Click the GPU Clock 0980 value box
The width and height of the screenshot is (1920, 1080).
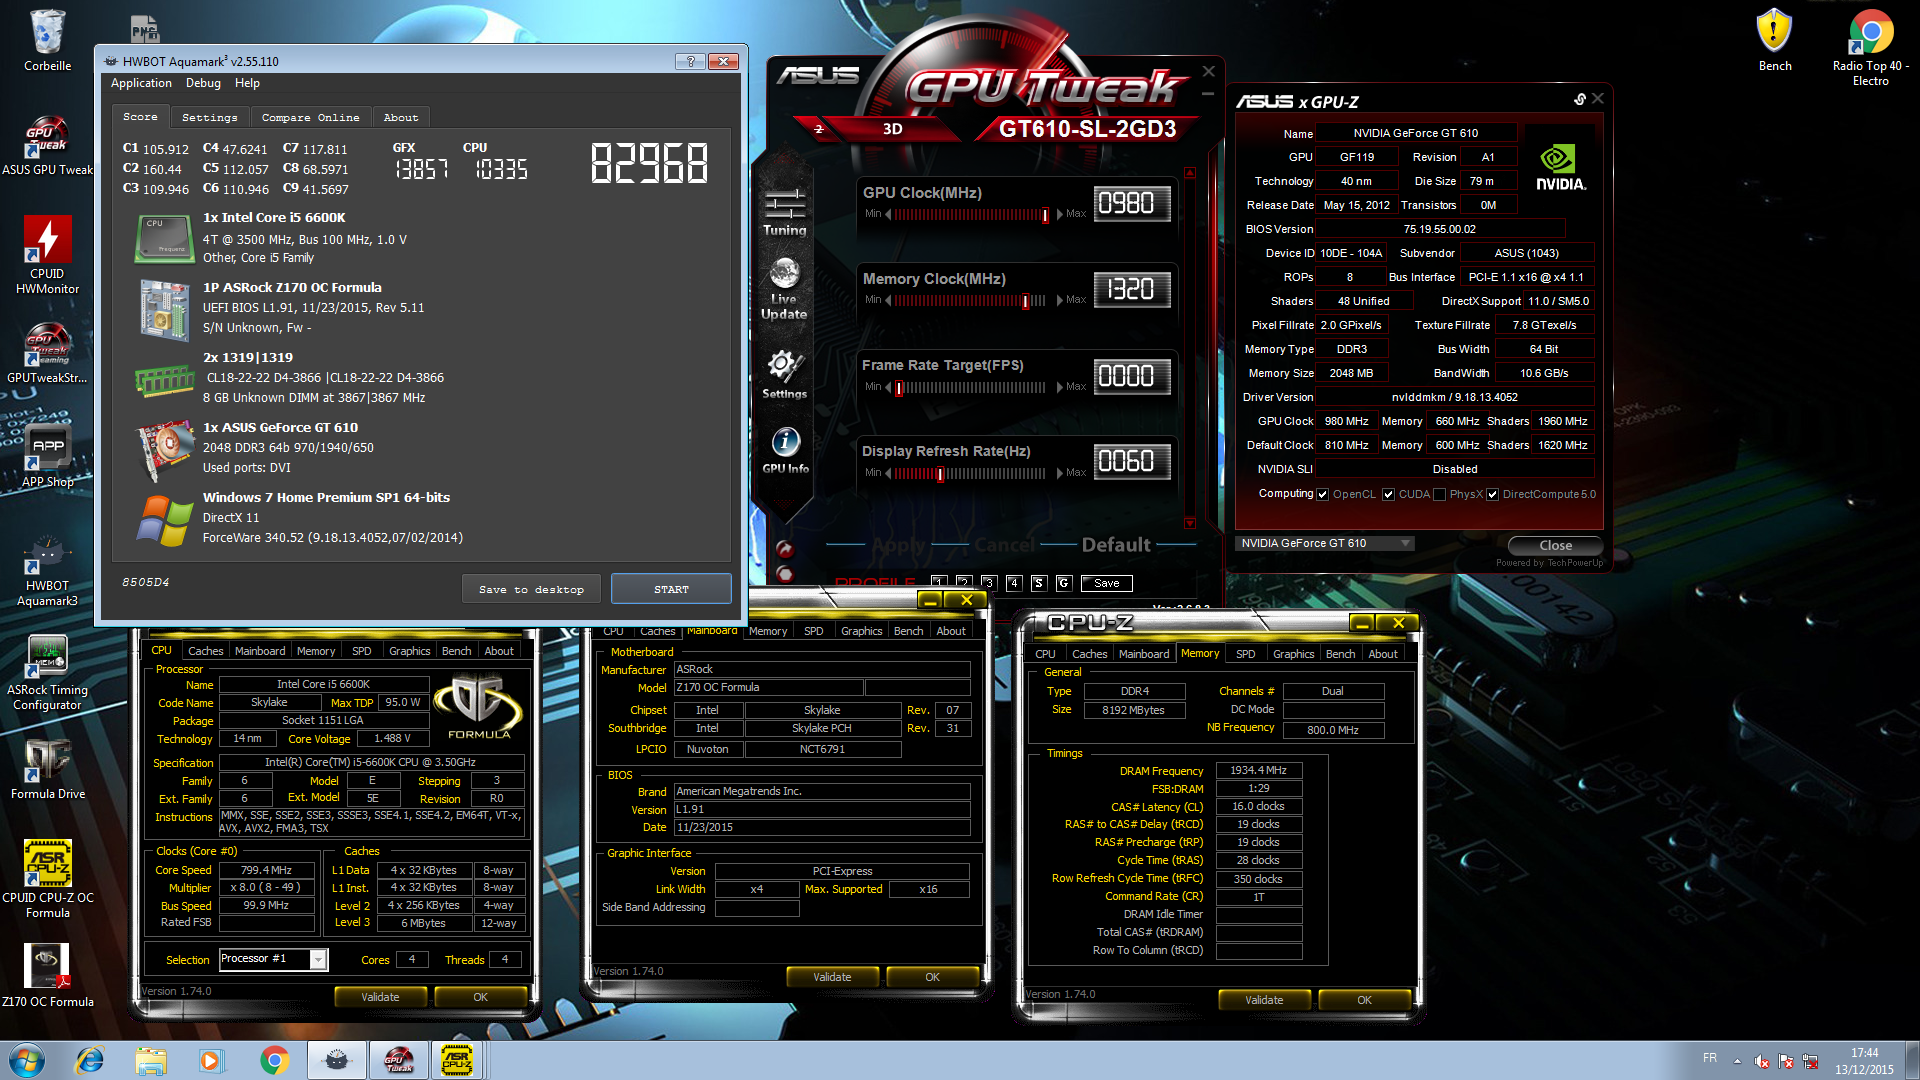(1132, 203)
